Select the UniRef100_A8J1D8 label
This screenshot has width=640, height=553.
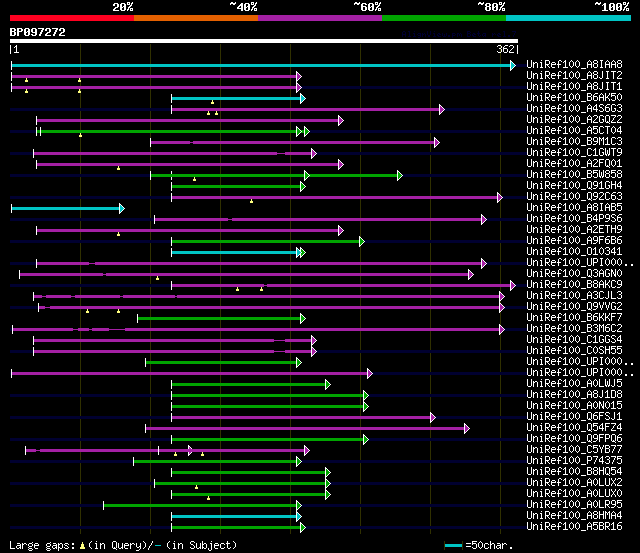point(574,395)
